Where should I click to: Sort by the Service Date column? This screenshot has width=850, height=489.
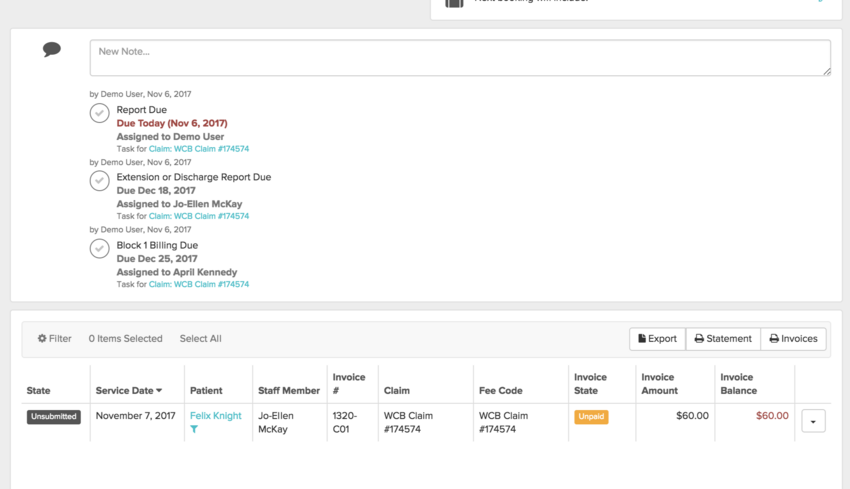click(128, 390)
